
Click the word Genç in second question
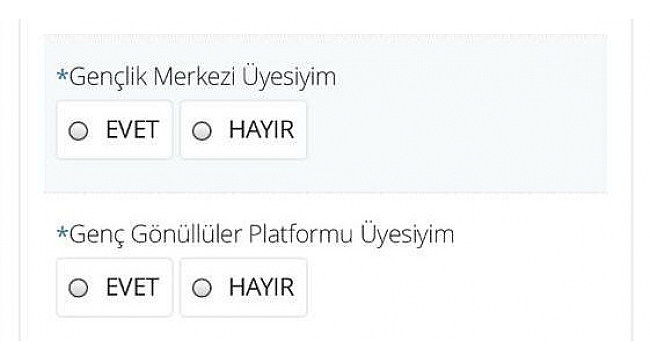point(97,236)
